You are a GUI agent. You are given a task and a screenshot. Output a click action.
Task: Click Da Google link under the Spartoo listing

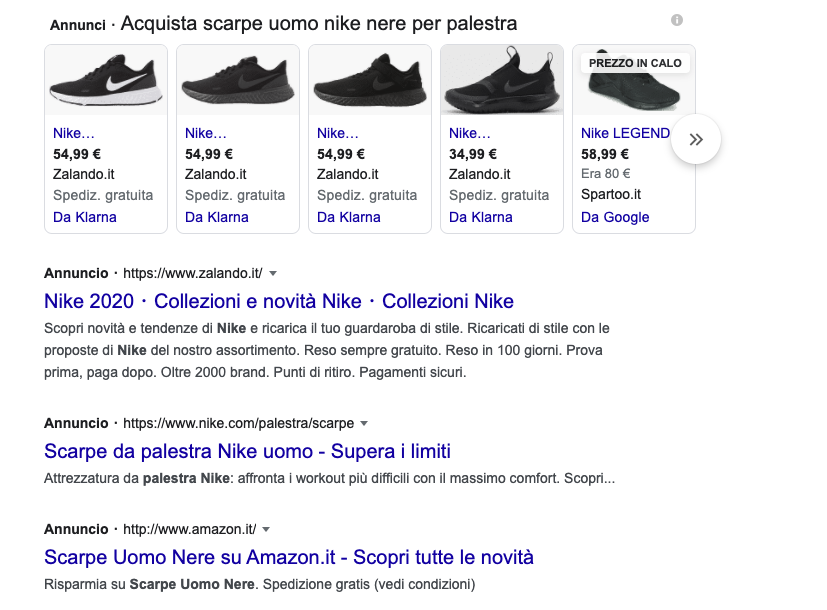[615, 217]
